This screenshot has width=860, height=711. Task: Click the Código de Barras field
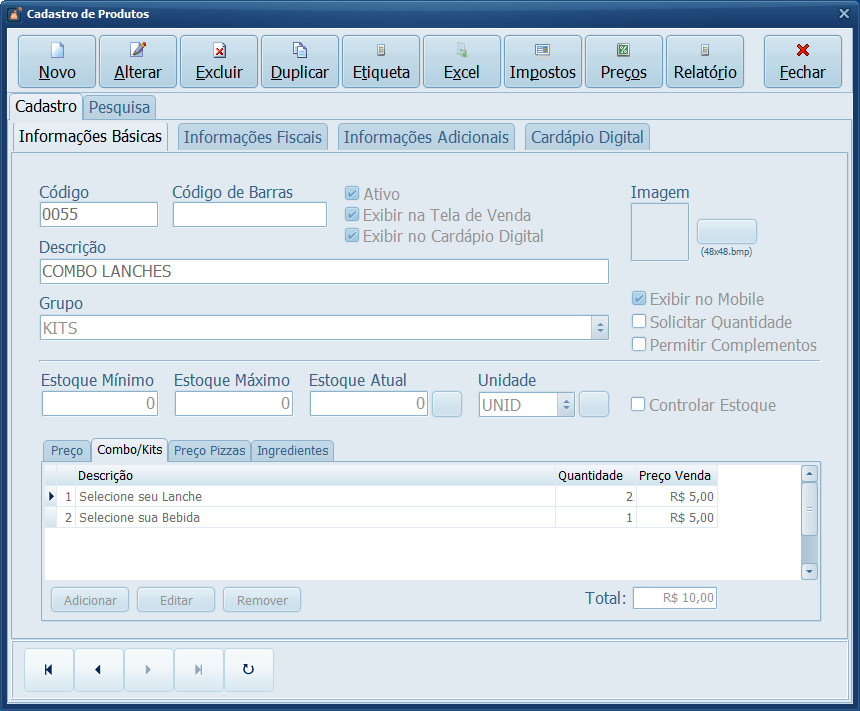pos(250,215)
